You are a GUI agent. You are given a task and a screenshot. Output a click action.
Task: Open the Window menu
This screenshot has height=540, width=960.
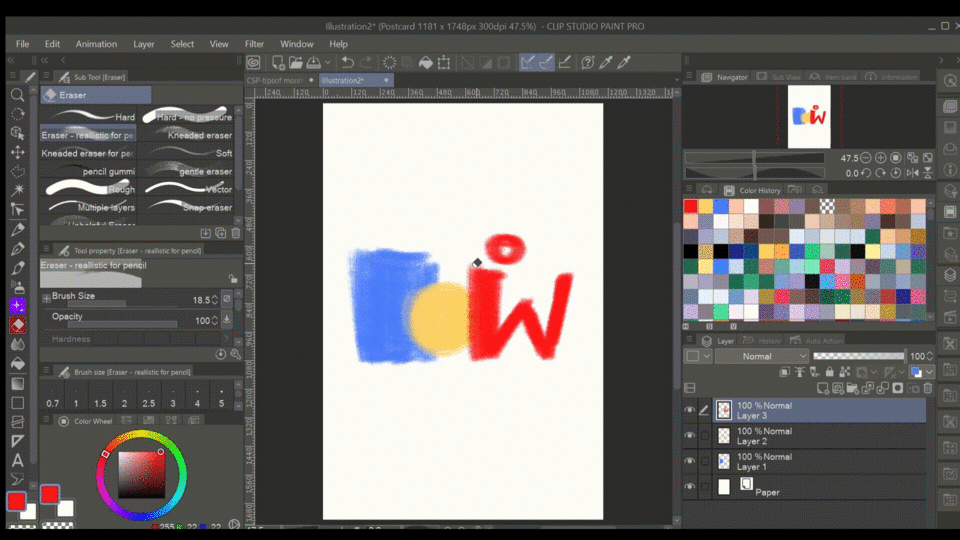tap(296, 44)
